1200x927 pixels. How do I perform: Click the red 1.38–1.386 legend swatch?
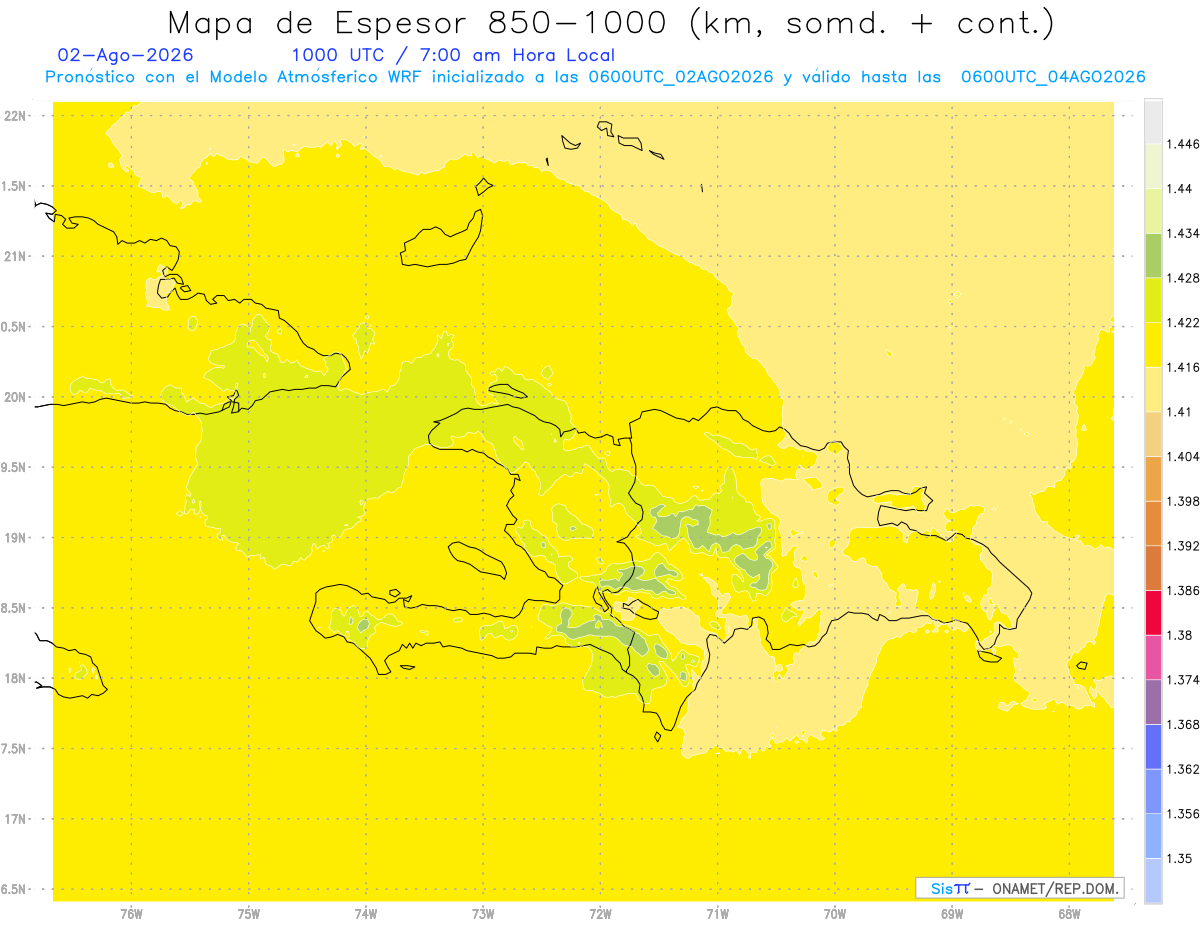coord(1153,612)
